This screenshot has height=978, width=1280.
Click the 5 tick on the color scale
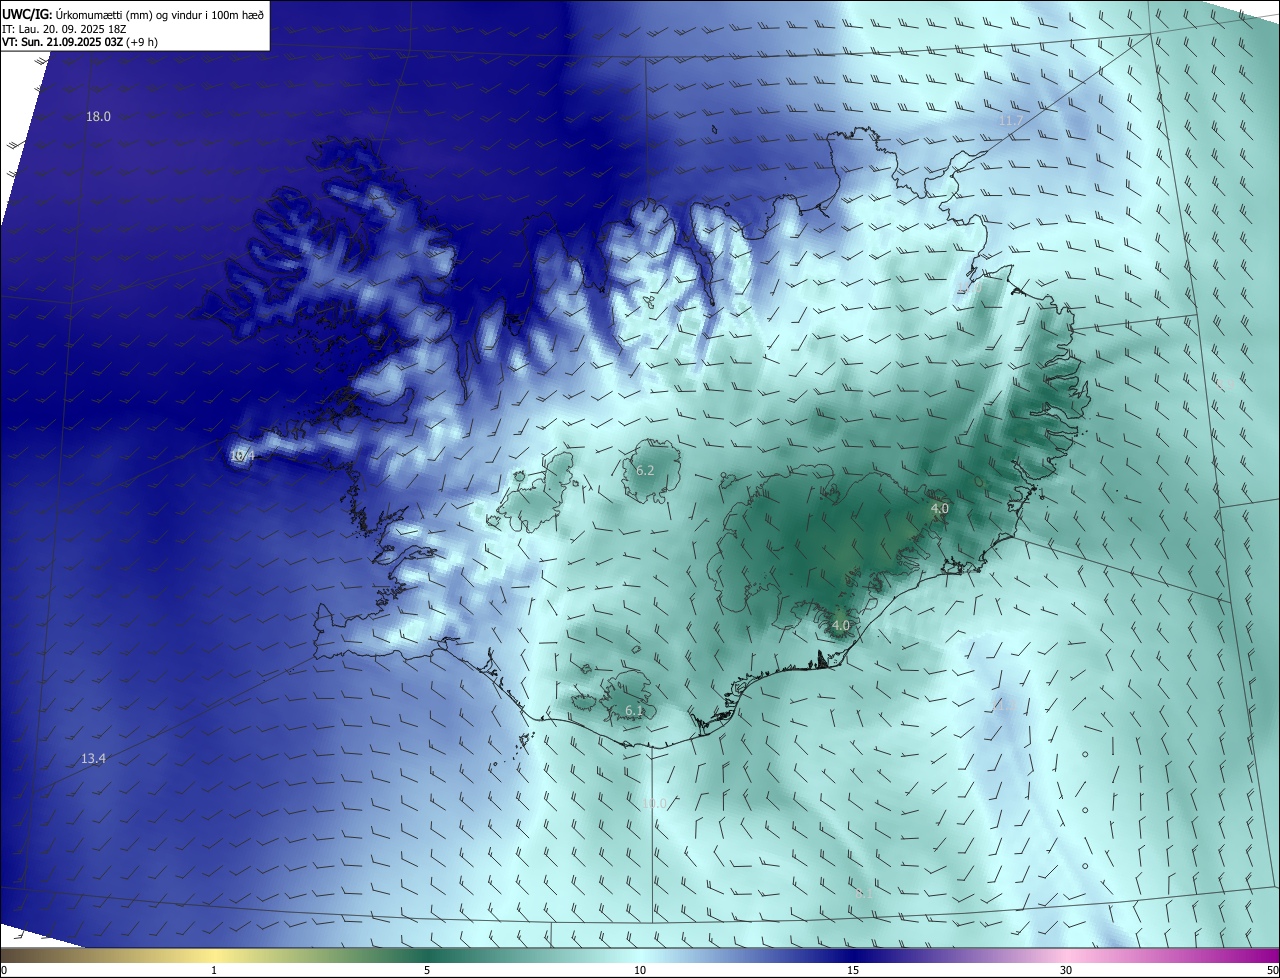coord(427,970)
